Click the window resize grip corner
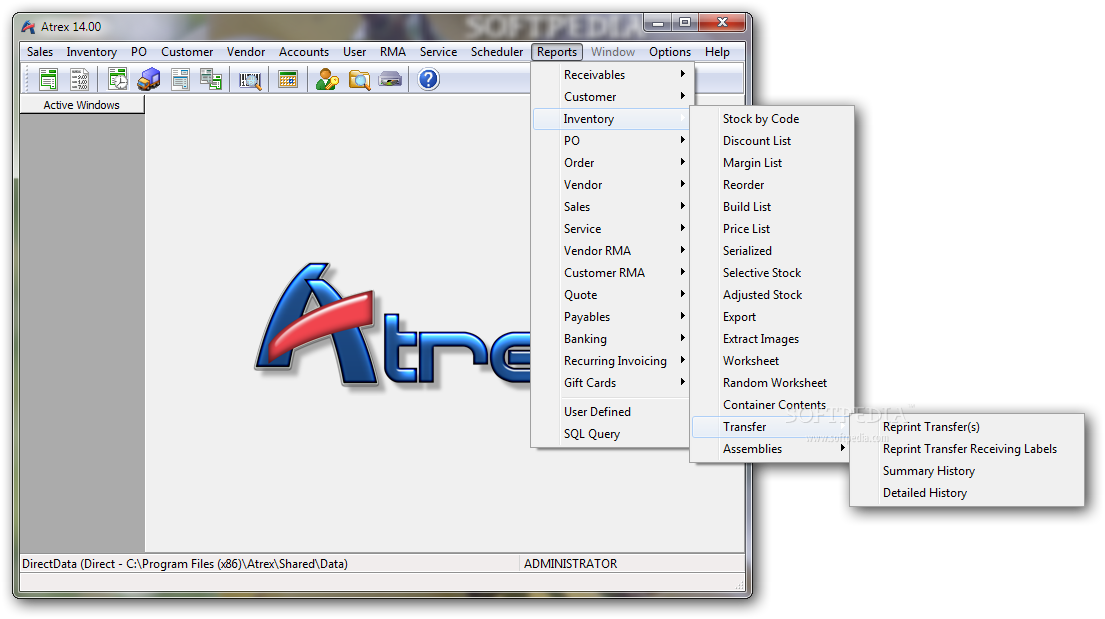This screenshot has height=619, width=1105. pos(739,584)
